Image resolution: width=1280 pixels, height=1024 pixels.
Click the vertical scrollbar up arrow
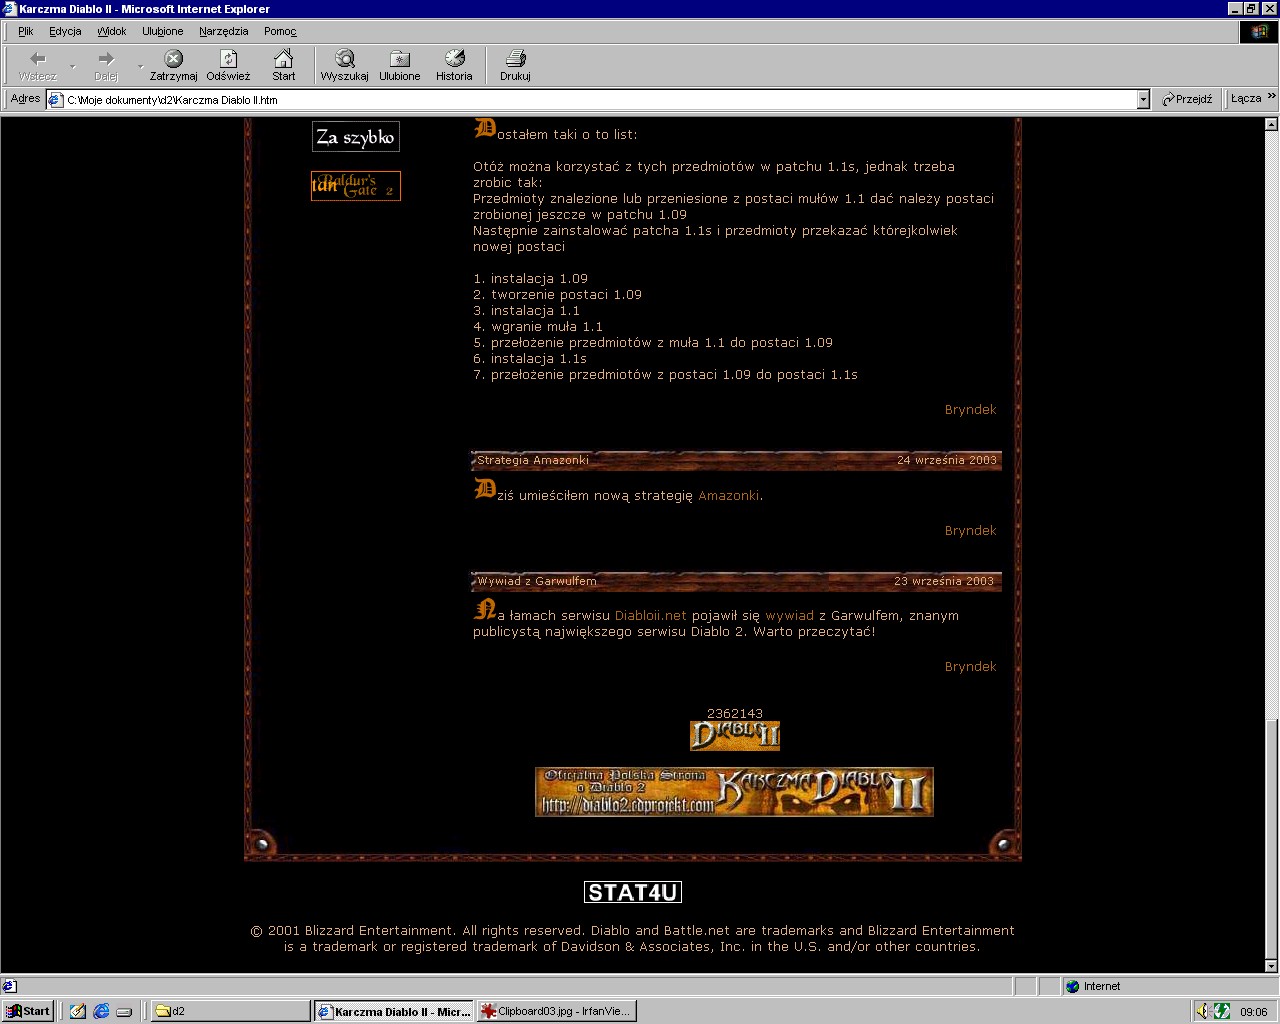pos(1271,125)
